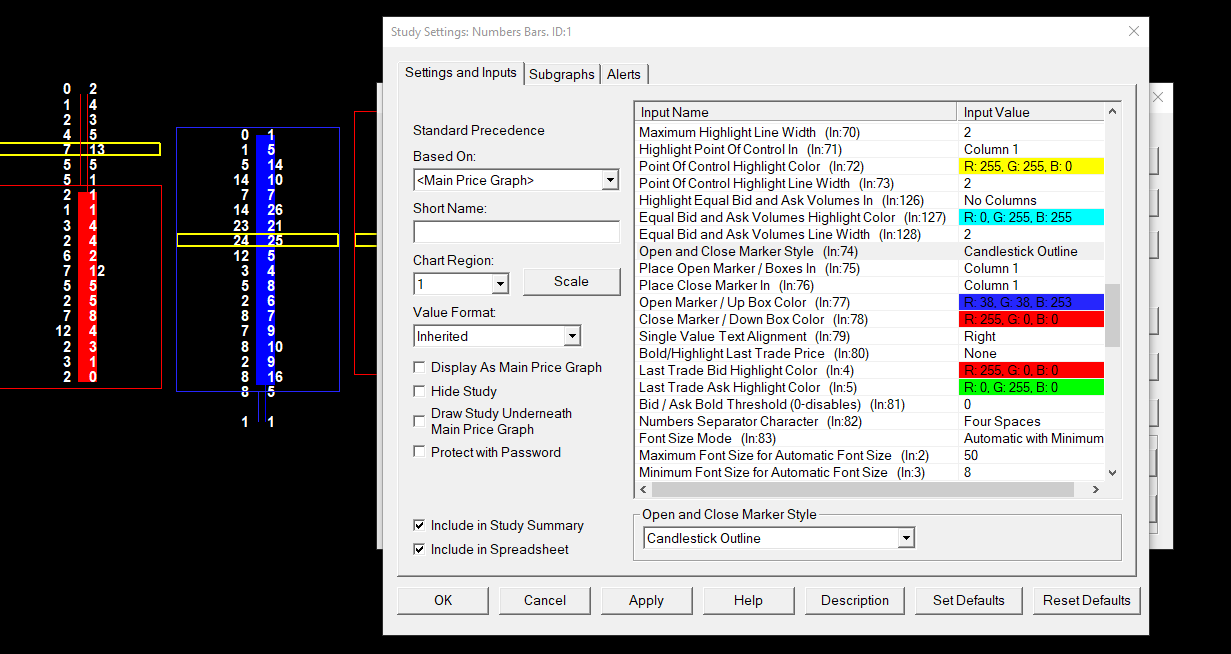Toggle the Hide Study checkbox
The height and width of the screenshot is (654, 1231).
[420, 391]
